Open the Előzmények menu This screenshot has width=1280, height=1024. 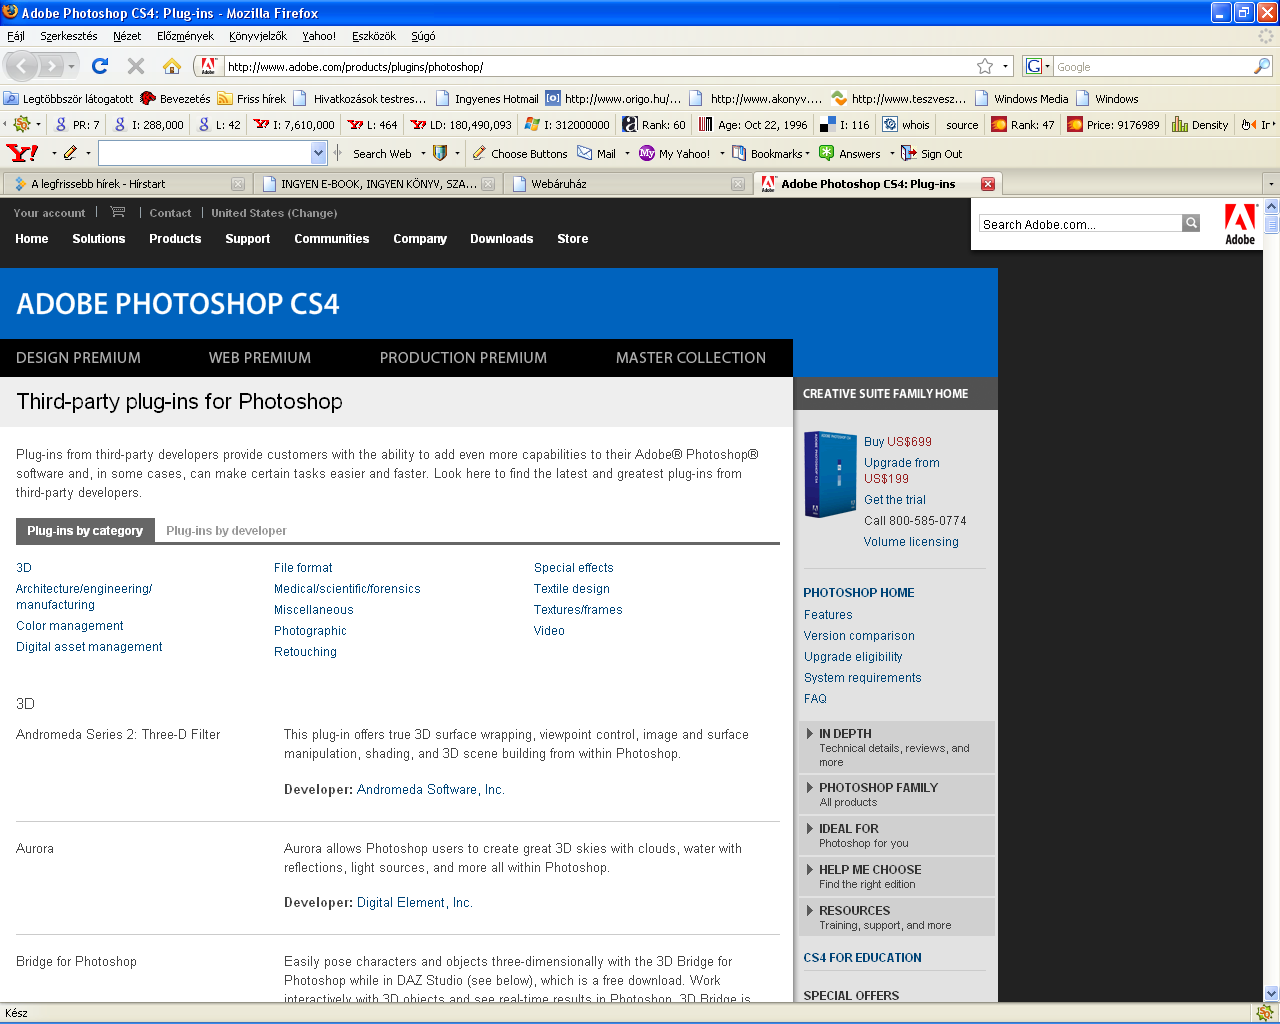[x=185, y=36]
